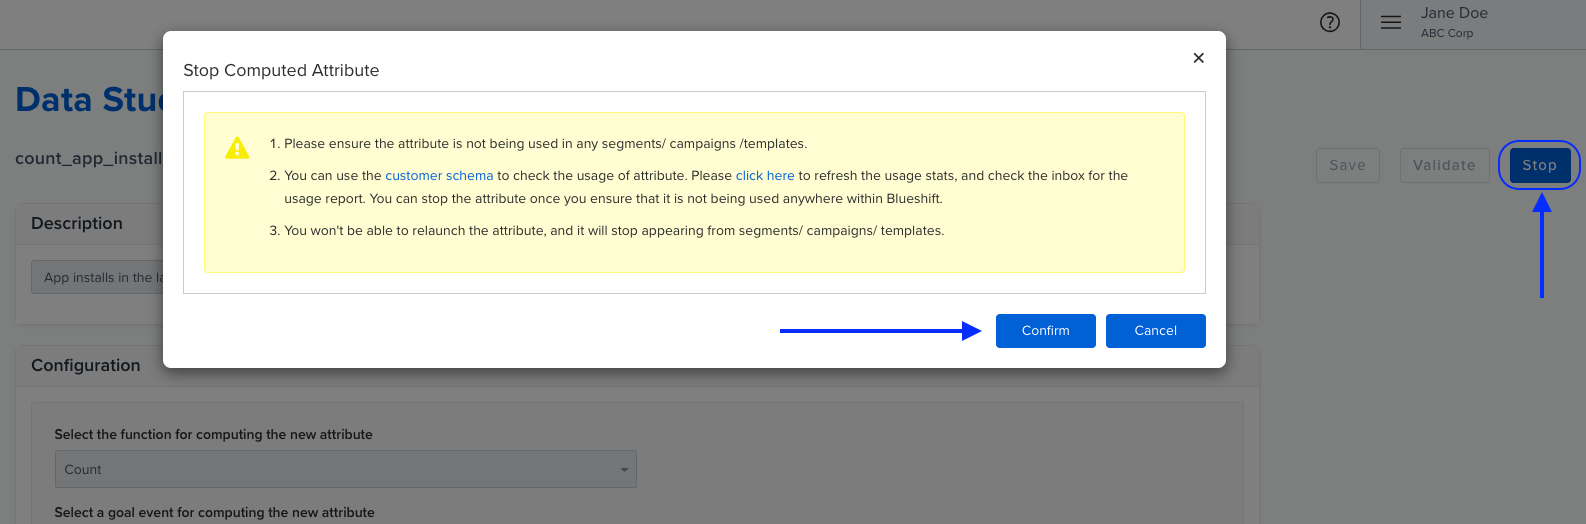Screen dimensions: 1586x524
Task: Click 'Select the function for computing' label
Action: click(213, 435)
